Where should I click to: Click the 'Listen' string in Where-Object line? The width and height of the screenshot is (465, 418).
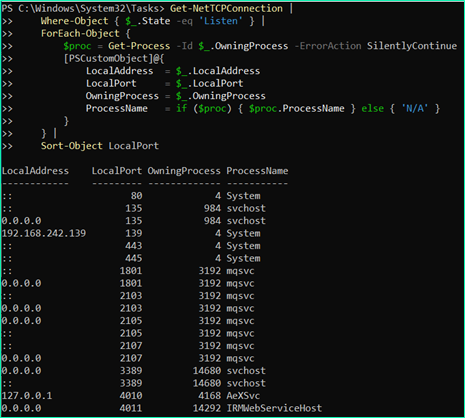pos(221,21)
